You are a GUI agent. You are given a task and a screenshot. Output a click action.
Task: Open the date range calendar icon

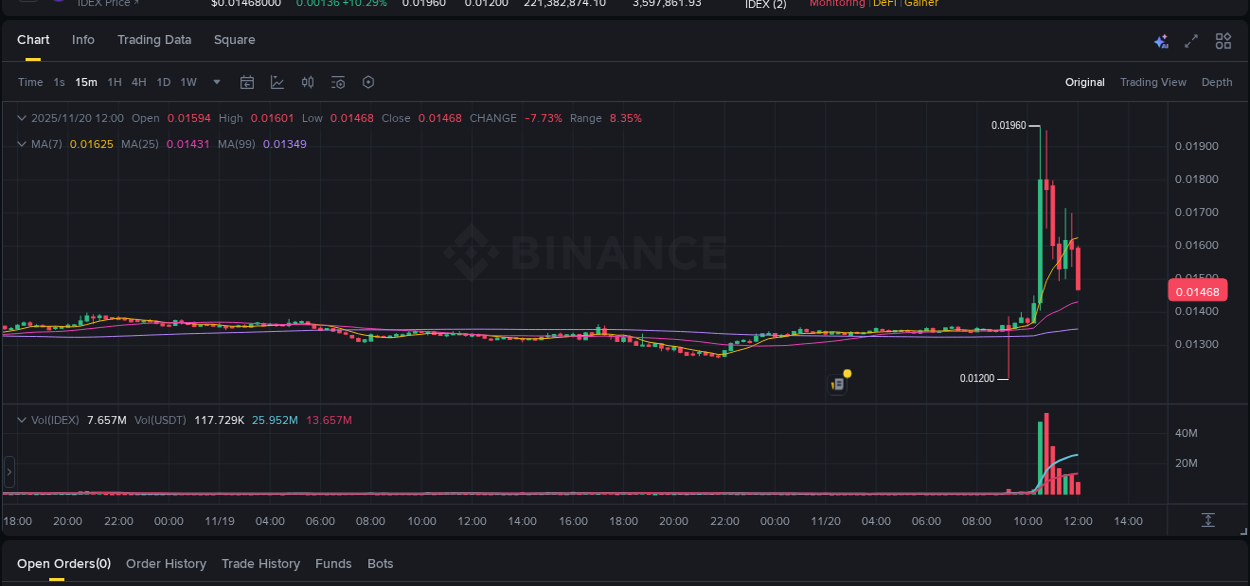[247, 82]
